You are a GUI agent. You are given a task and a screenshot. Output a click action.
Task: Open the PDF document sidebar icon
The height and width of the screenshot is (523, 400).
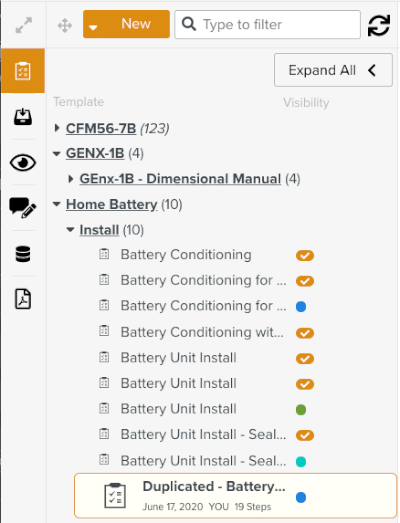(23, 299)
